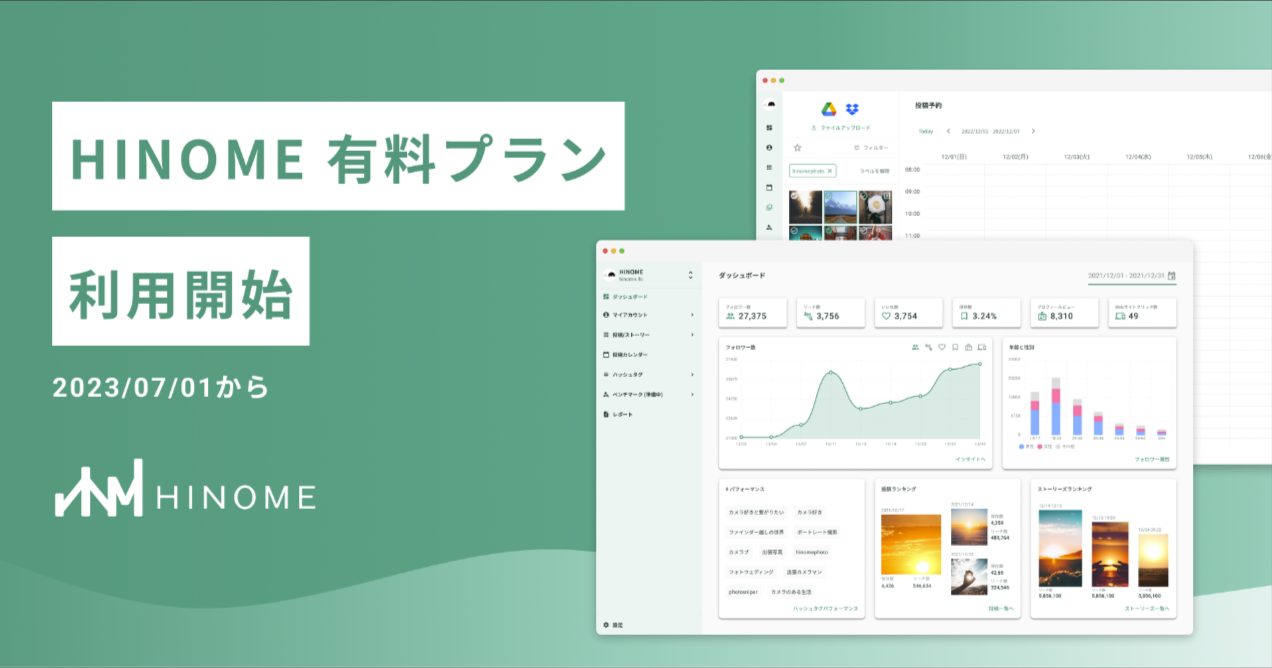Open the フィルター option in back window
This screenshot has height=668, width=1272.
pos(870,148)
